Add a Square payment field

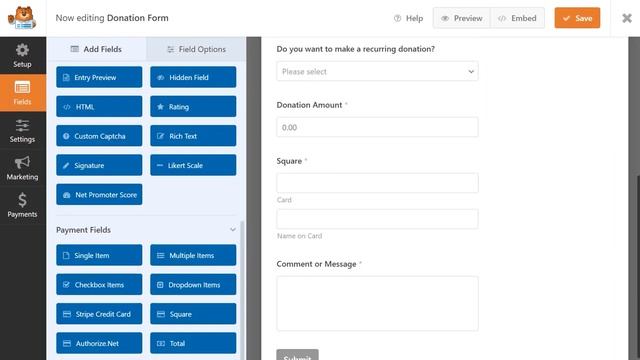tap(193, 314)
